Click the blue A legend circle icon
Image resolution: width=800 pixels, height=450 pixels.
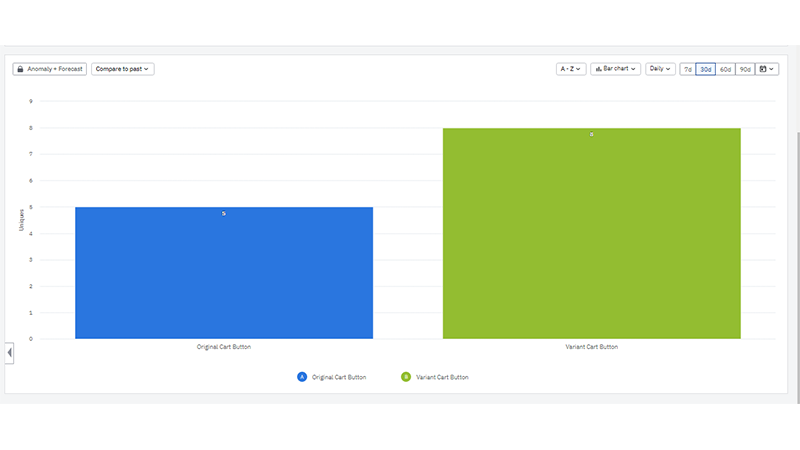click(302, 377)
